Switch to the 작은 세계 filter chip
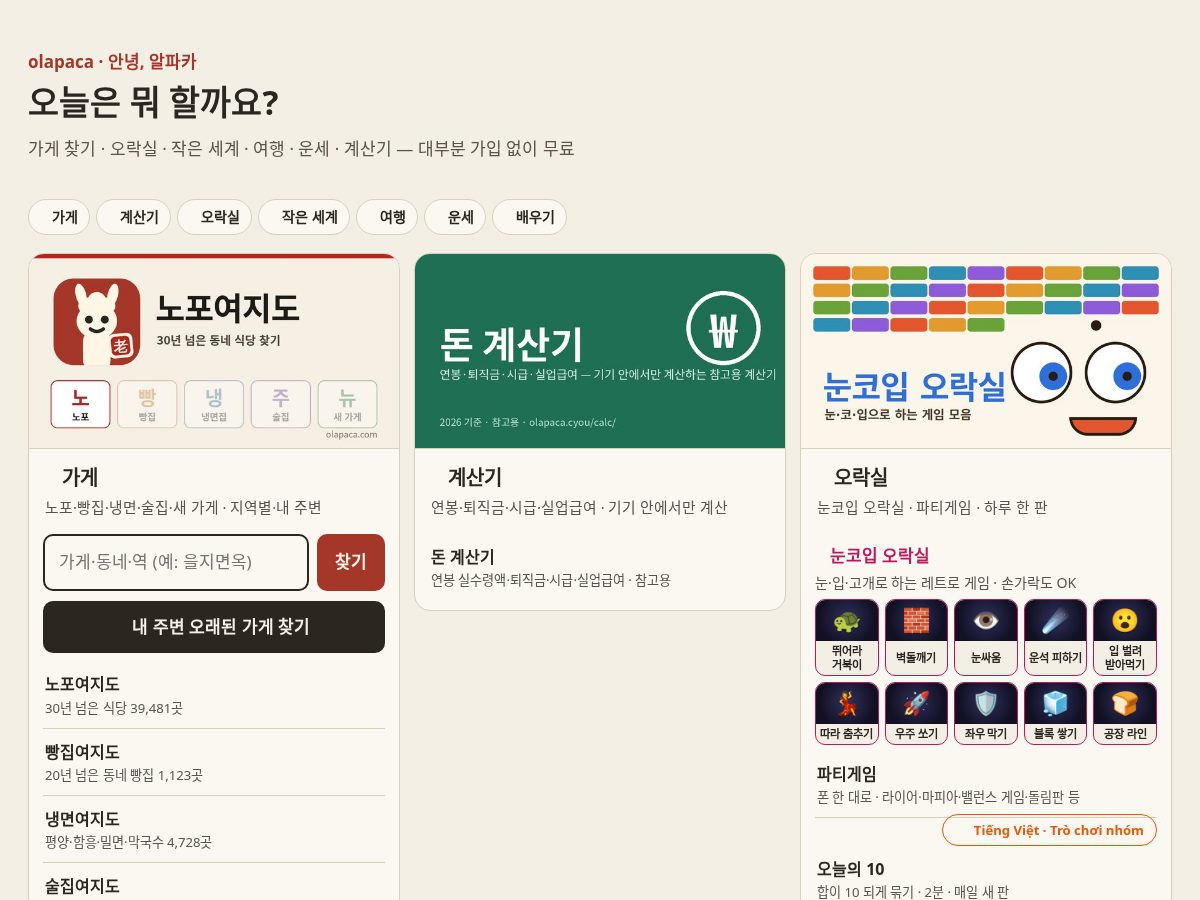The width and height of the screenshot is (1200, 900). [x=304, y=217]
